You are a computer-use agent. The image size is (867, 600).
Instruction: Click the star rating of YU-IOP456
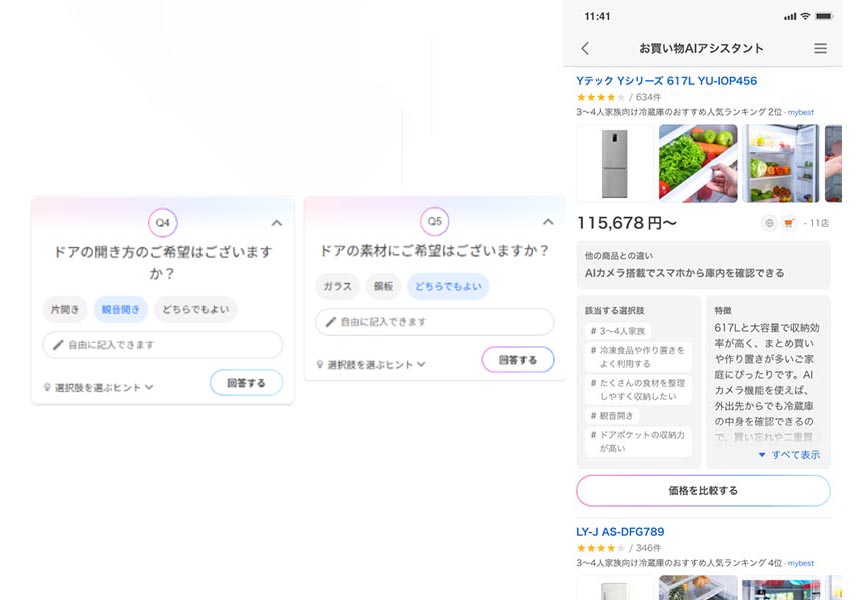tap(601, 97)
